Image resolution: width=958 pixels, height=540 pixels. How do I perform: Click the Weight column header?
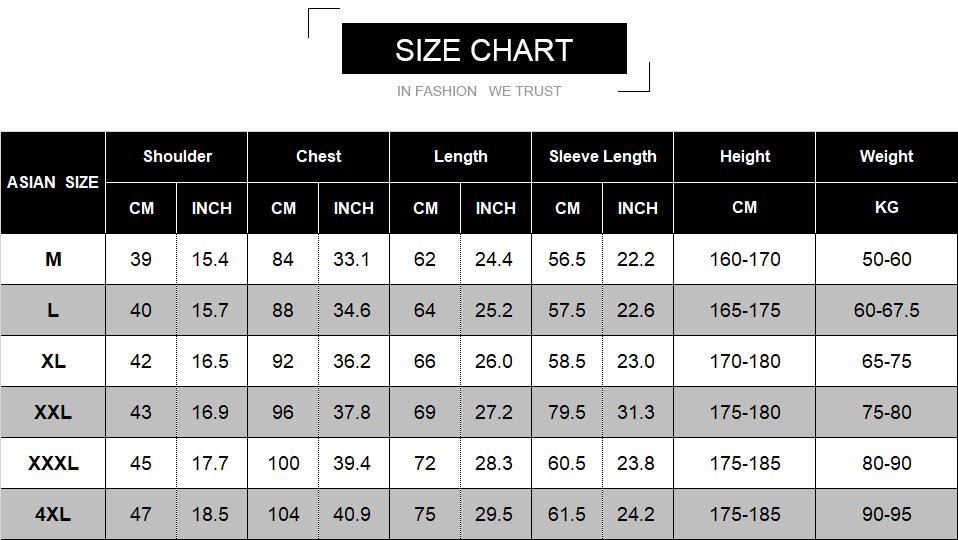pos(887,156)
